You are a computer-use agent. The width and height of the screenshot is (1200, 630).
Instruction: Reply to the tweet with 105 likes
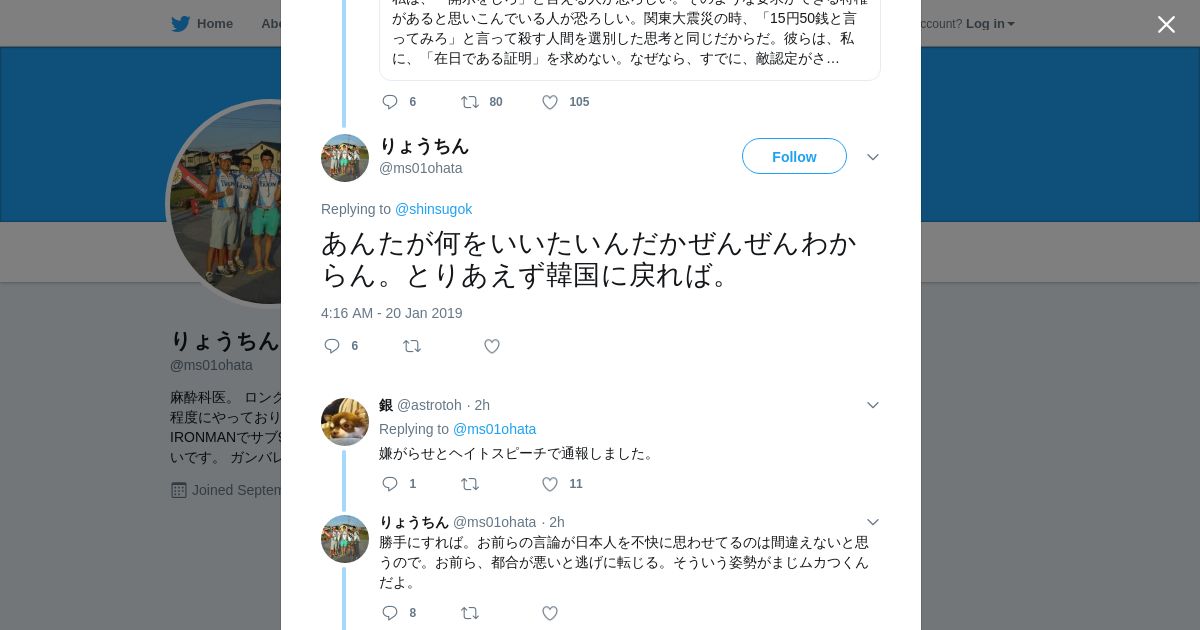[x=390, y=102]
